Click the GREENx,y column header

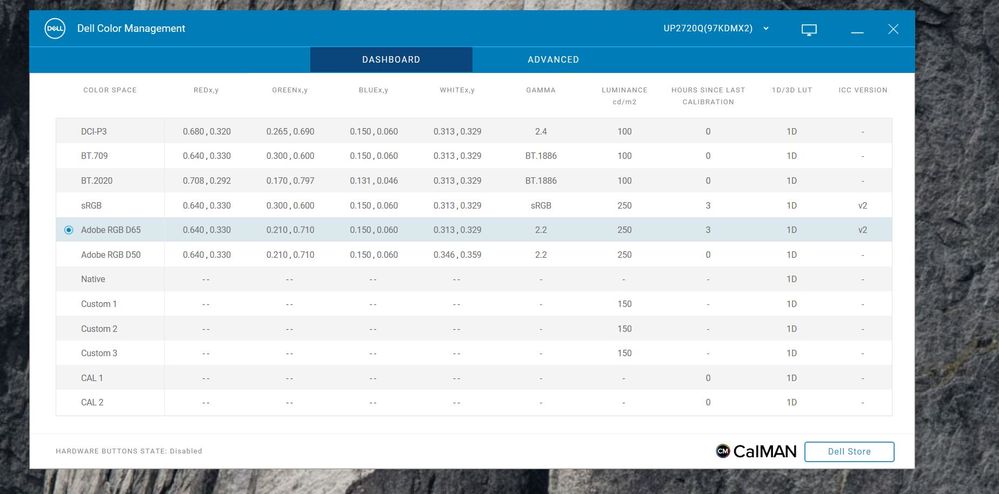point(290,90)
